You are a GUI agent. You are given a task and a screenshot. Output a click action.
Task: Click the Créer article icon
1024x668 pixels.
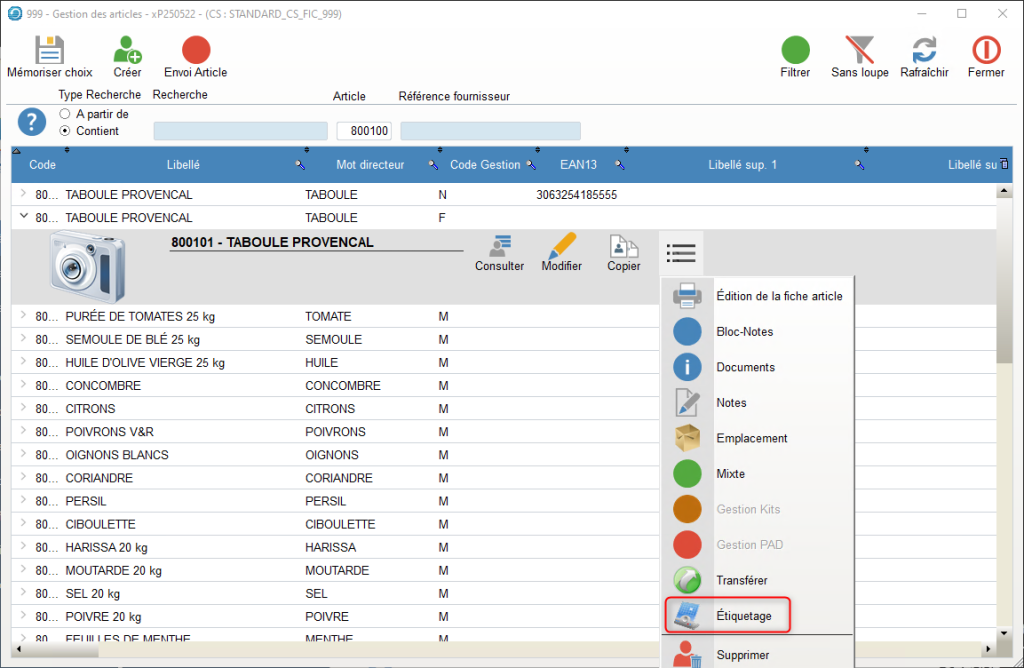tap(127, 50)
